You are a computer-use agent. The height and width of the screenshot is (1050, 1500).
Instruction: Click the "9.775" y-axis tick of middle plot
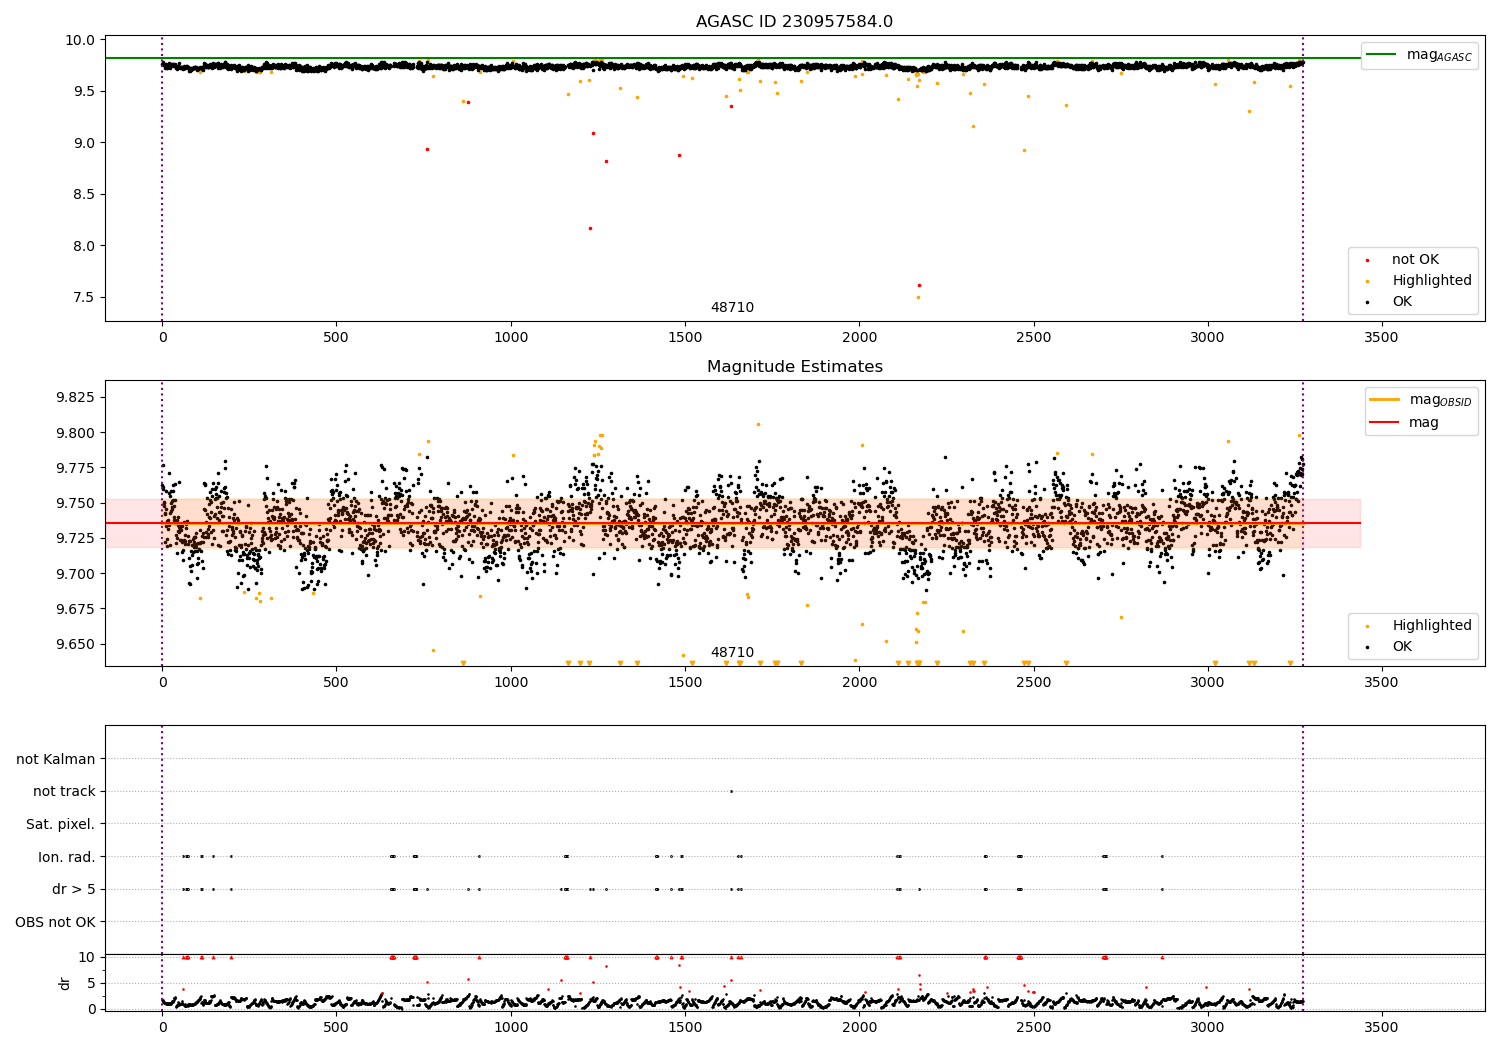tap(76, 469)
